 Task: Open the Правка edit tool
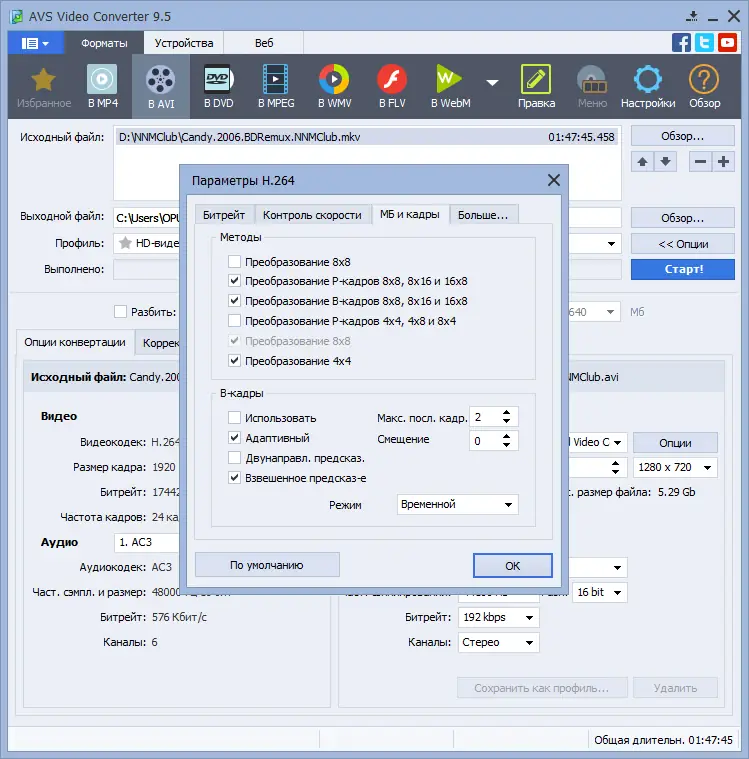pyautogui.click(x=536, y=87)
